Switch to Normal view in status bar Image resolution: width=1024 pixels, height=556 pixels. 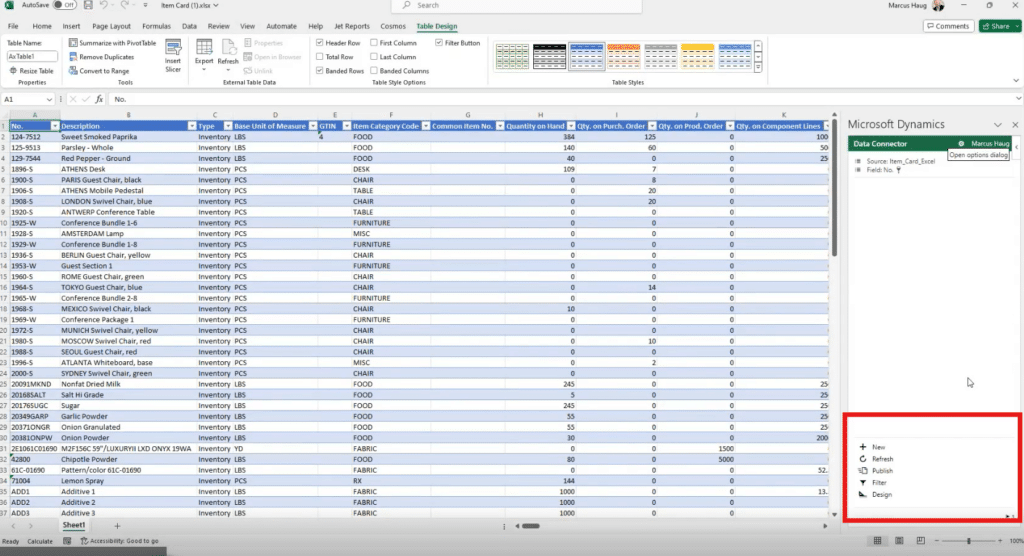pos(877,541)
